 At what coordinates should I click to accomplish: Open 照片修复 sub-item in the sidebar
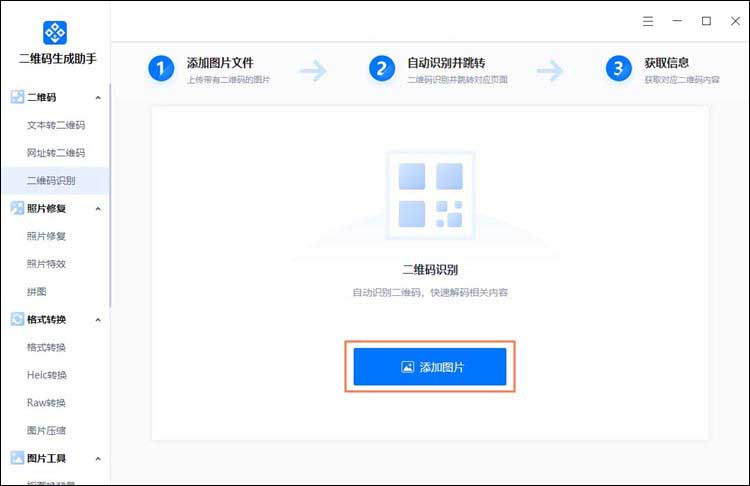point(46,236)
